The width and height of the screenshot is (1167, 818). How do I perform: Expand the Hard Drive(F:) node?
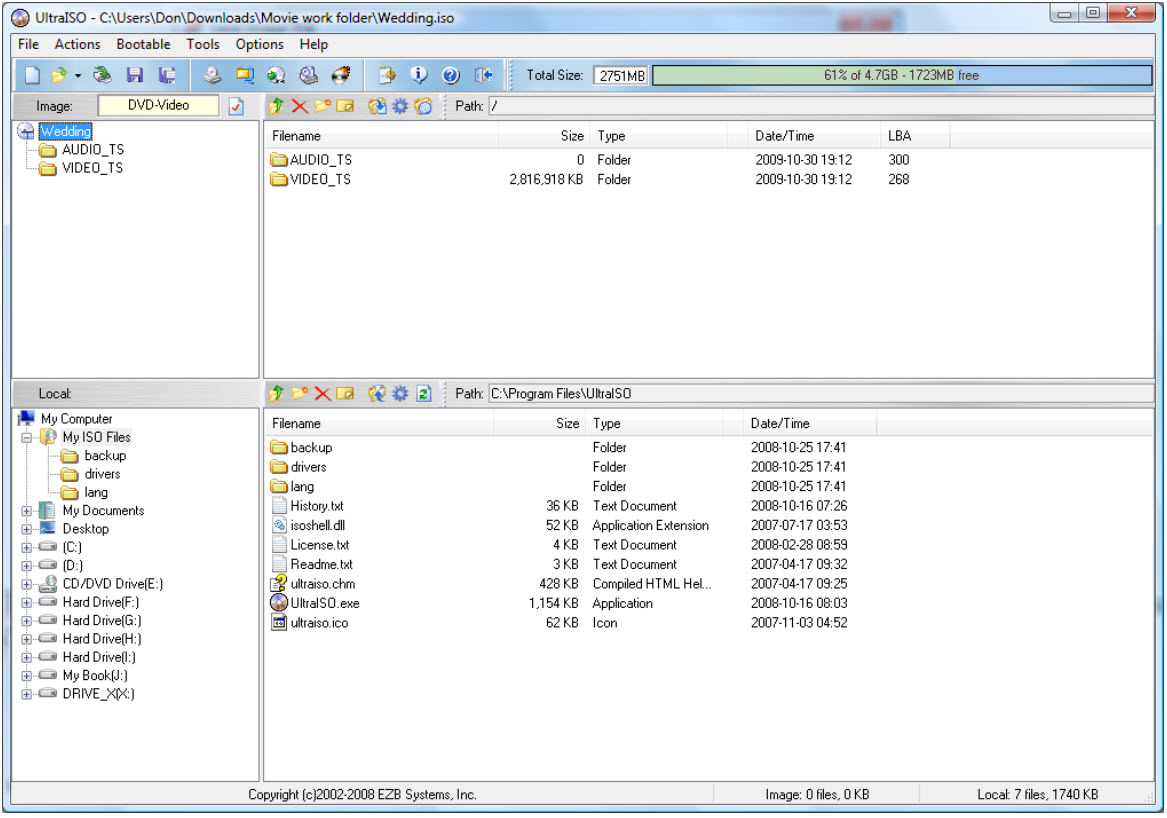click(27, 603)
